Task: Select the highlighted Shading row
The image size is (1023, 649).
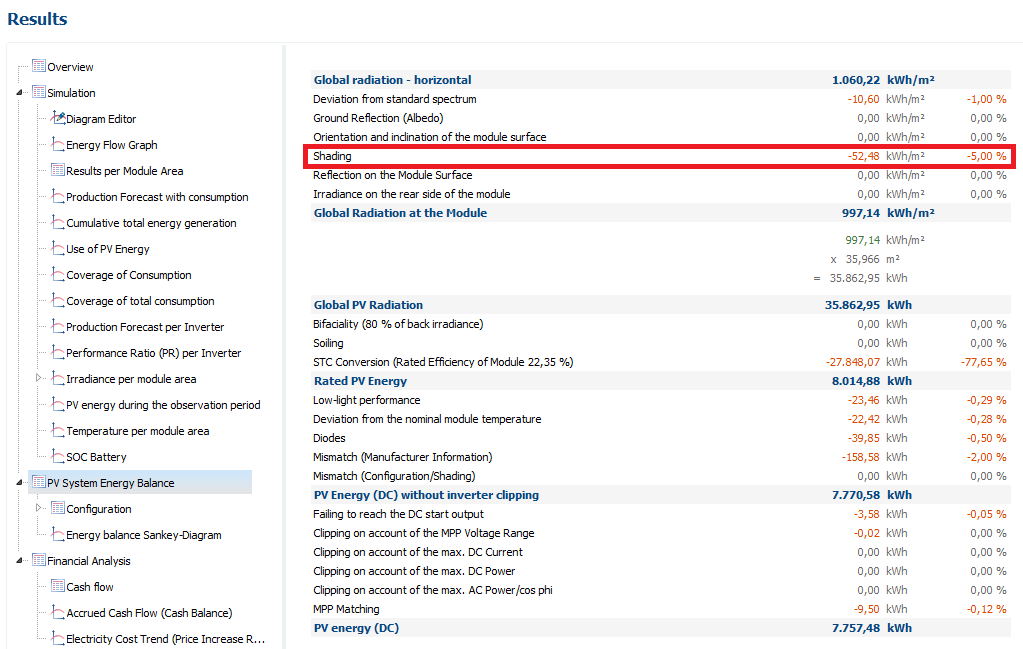Action: (x=660, y=156)
